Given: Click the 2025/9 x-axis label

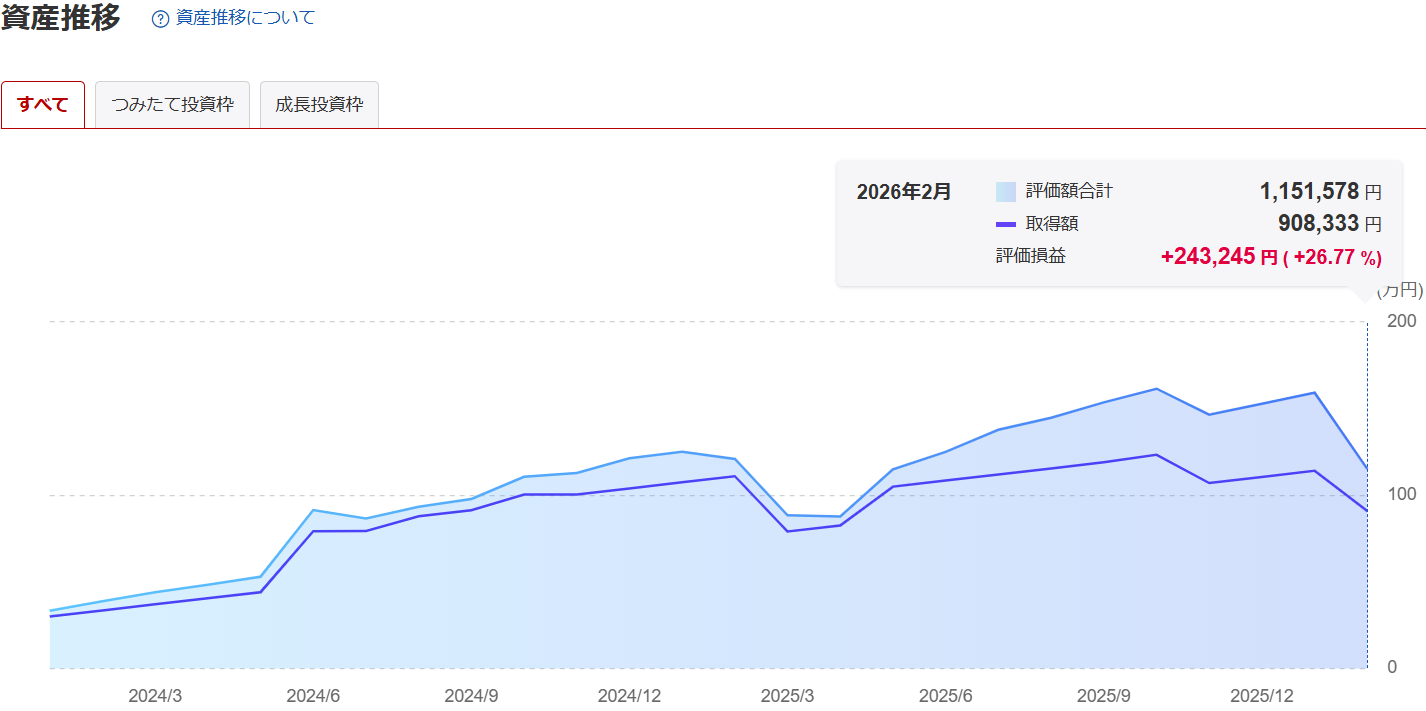Looking at the screenshot, I should pos(1103,696).
